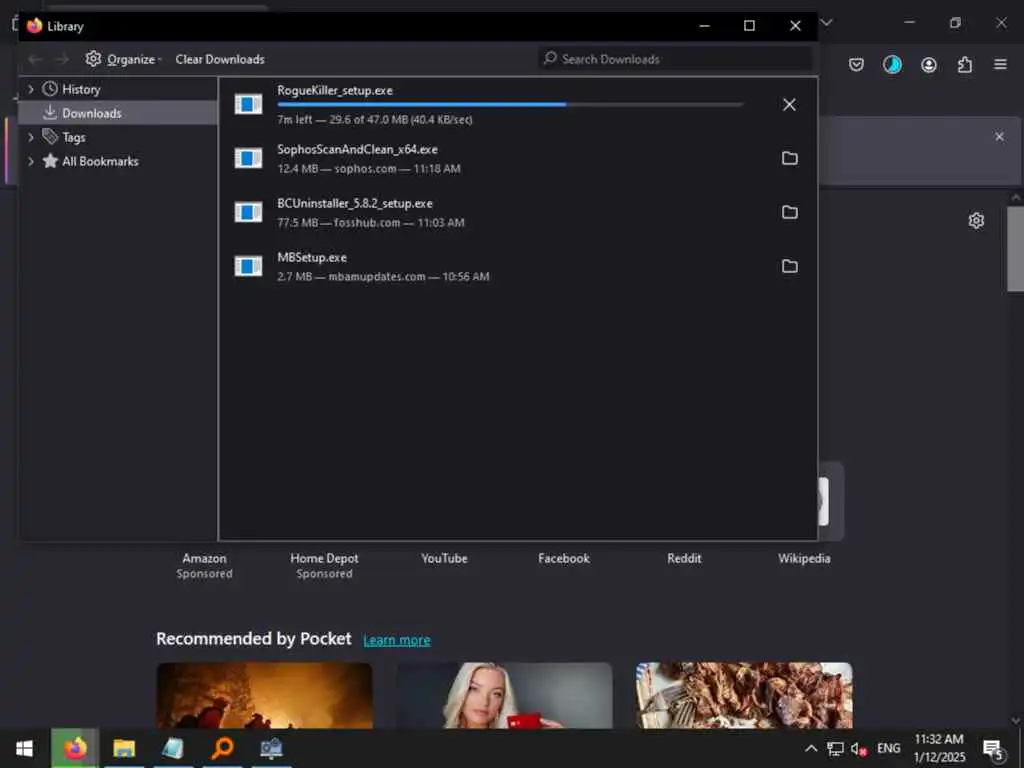Open the blonde woman Pocket story thumbnail
This screenshot has width=1024, height=768.
(505, 695)
